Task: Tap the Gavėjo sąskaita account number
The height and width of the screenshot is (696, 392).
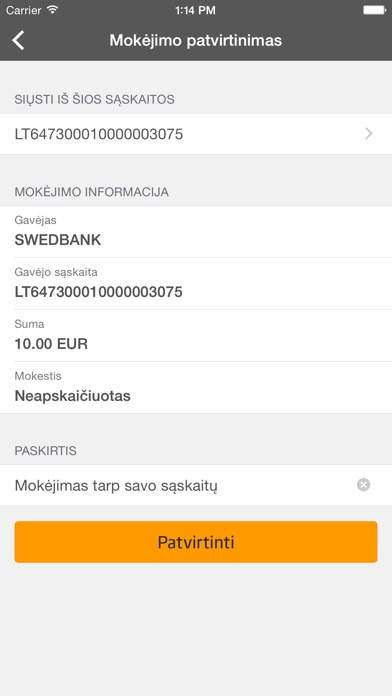Action: point(99,292)
